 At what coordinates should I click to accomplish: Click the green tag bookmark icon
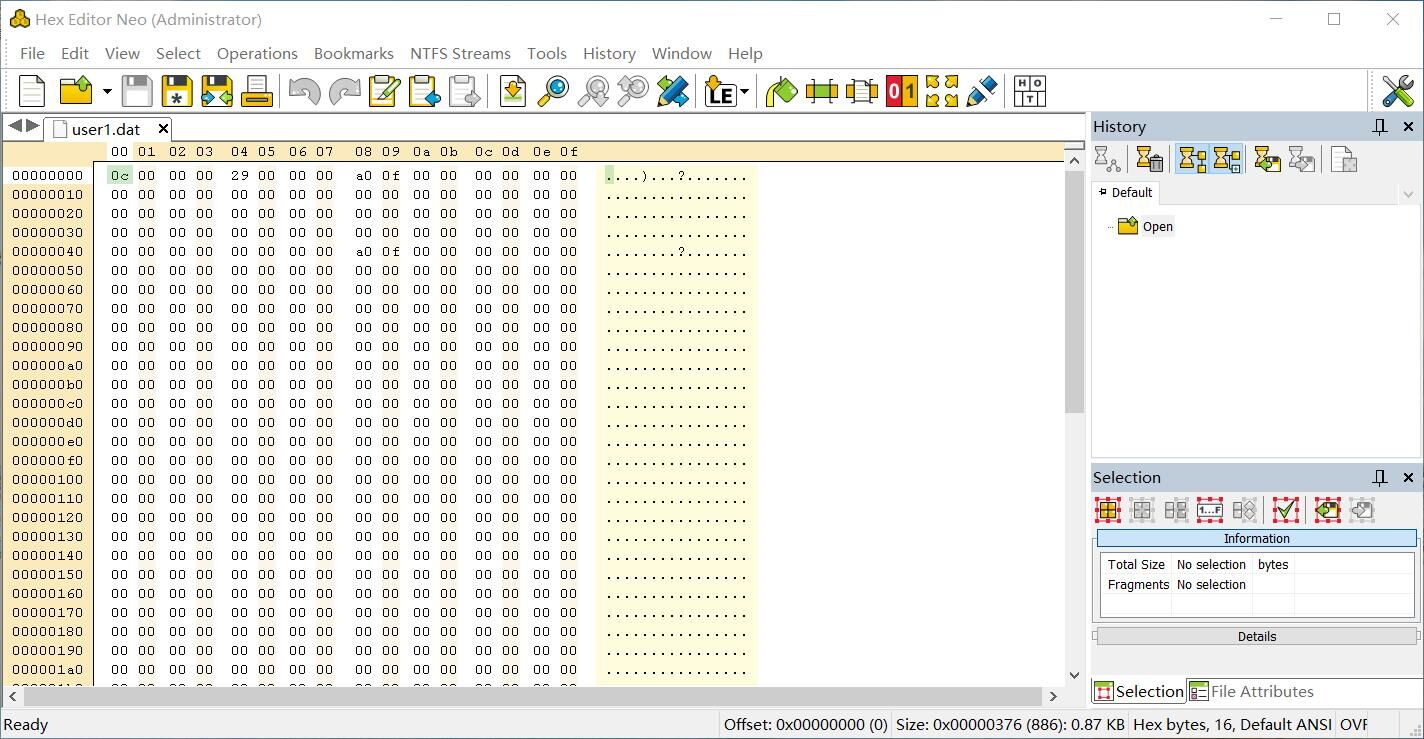pyautogui.click(x=781, y=91)
